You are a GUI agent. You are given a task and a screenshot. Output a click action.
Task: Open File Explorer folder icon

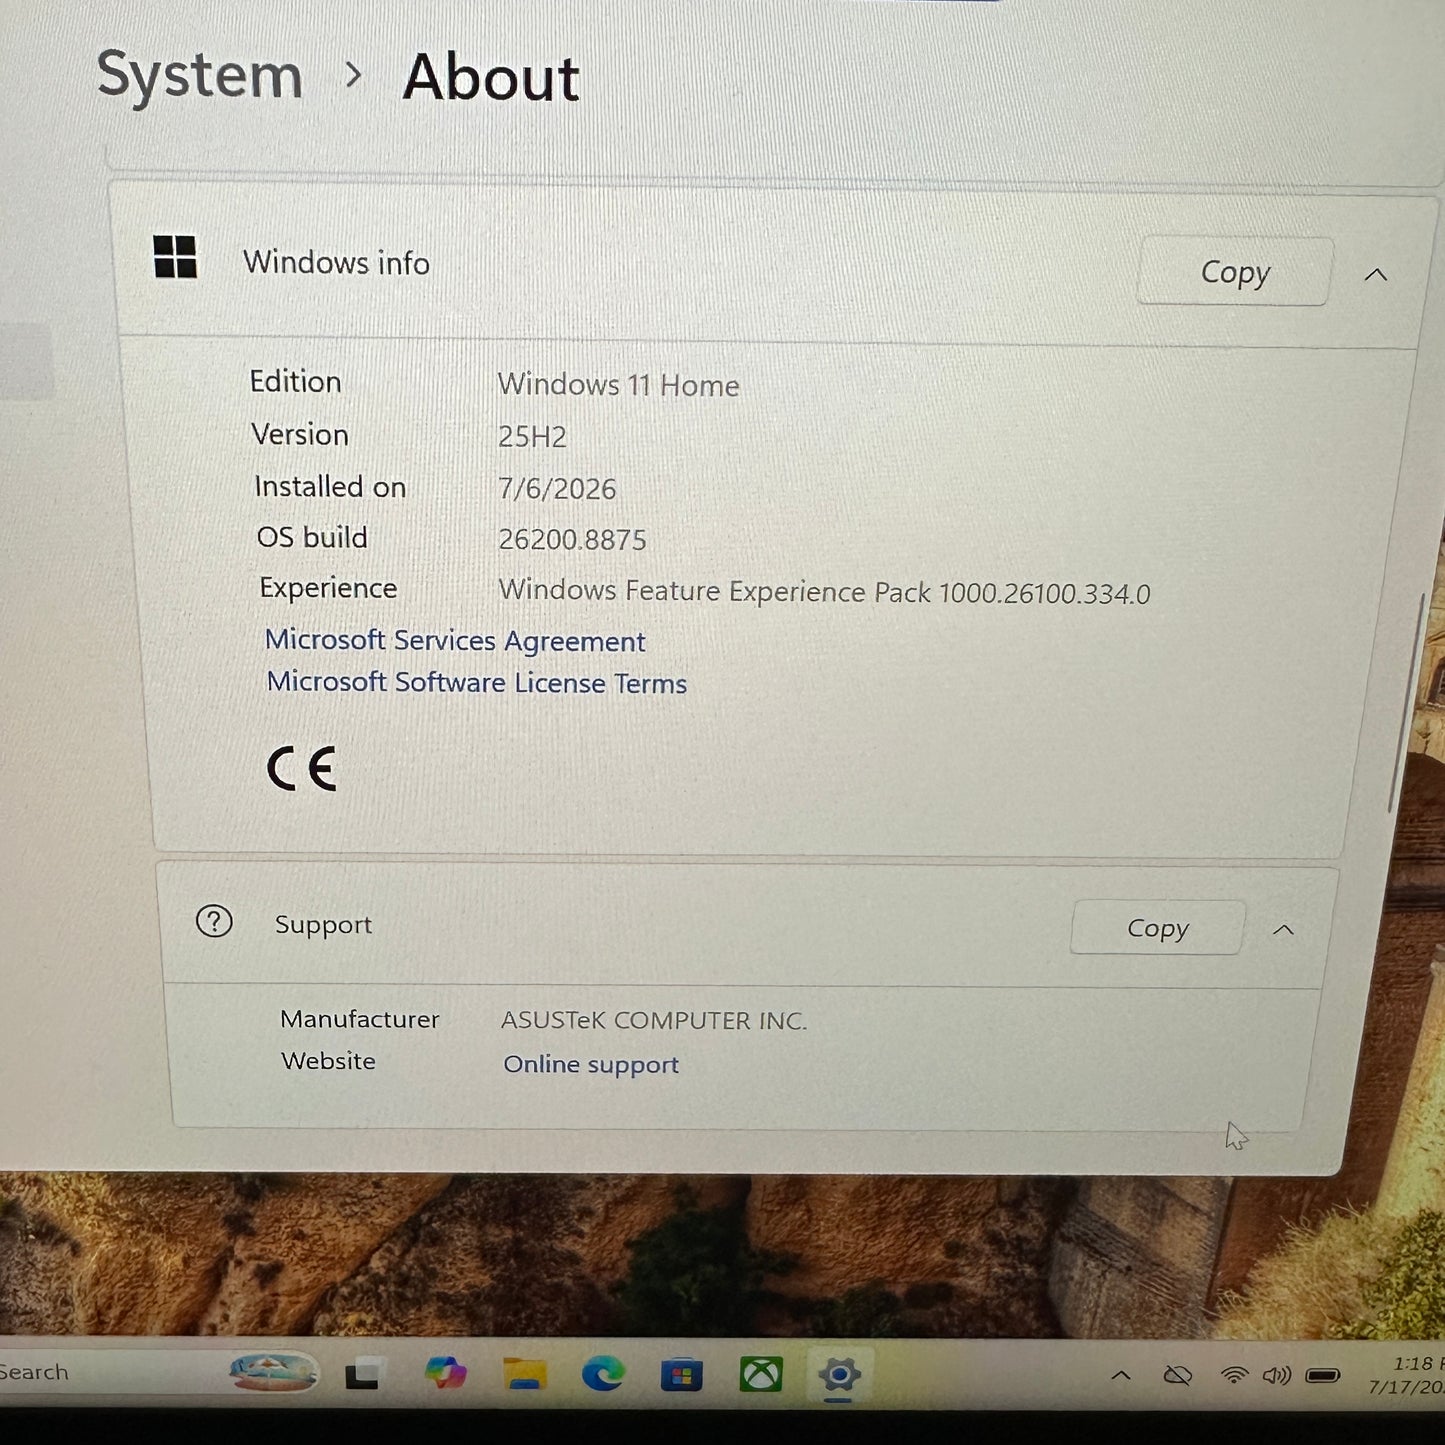pyautogui.click(x=525, y=1375)
